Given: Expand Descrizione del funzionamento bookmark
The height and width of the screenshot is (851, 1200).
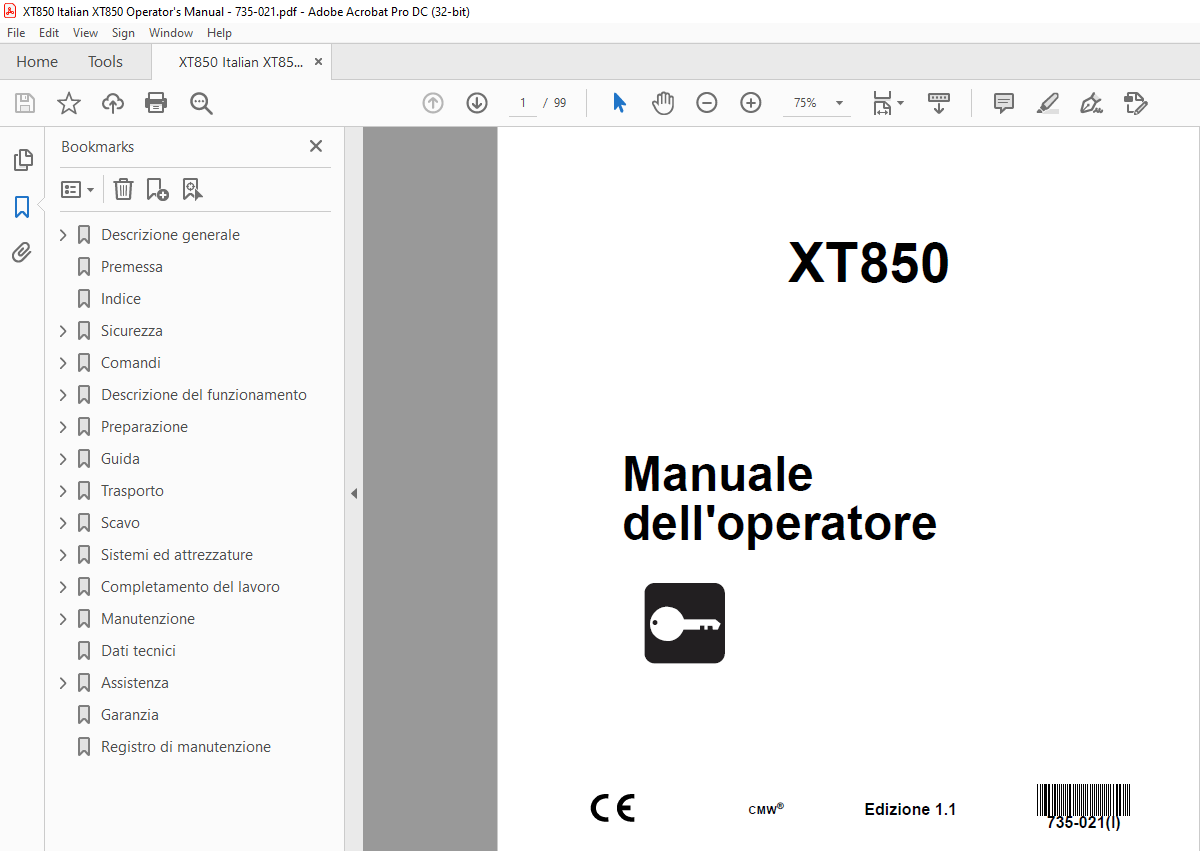Looking at the screenshot, I should [x=63, y=395].
